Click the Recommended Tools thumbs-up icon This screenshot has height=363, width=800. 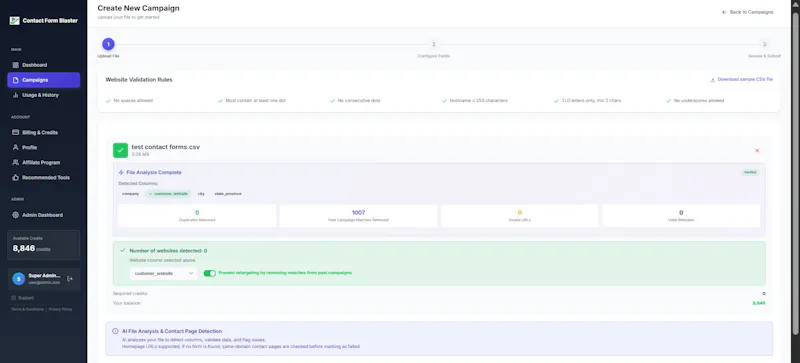click(15, 178)
